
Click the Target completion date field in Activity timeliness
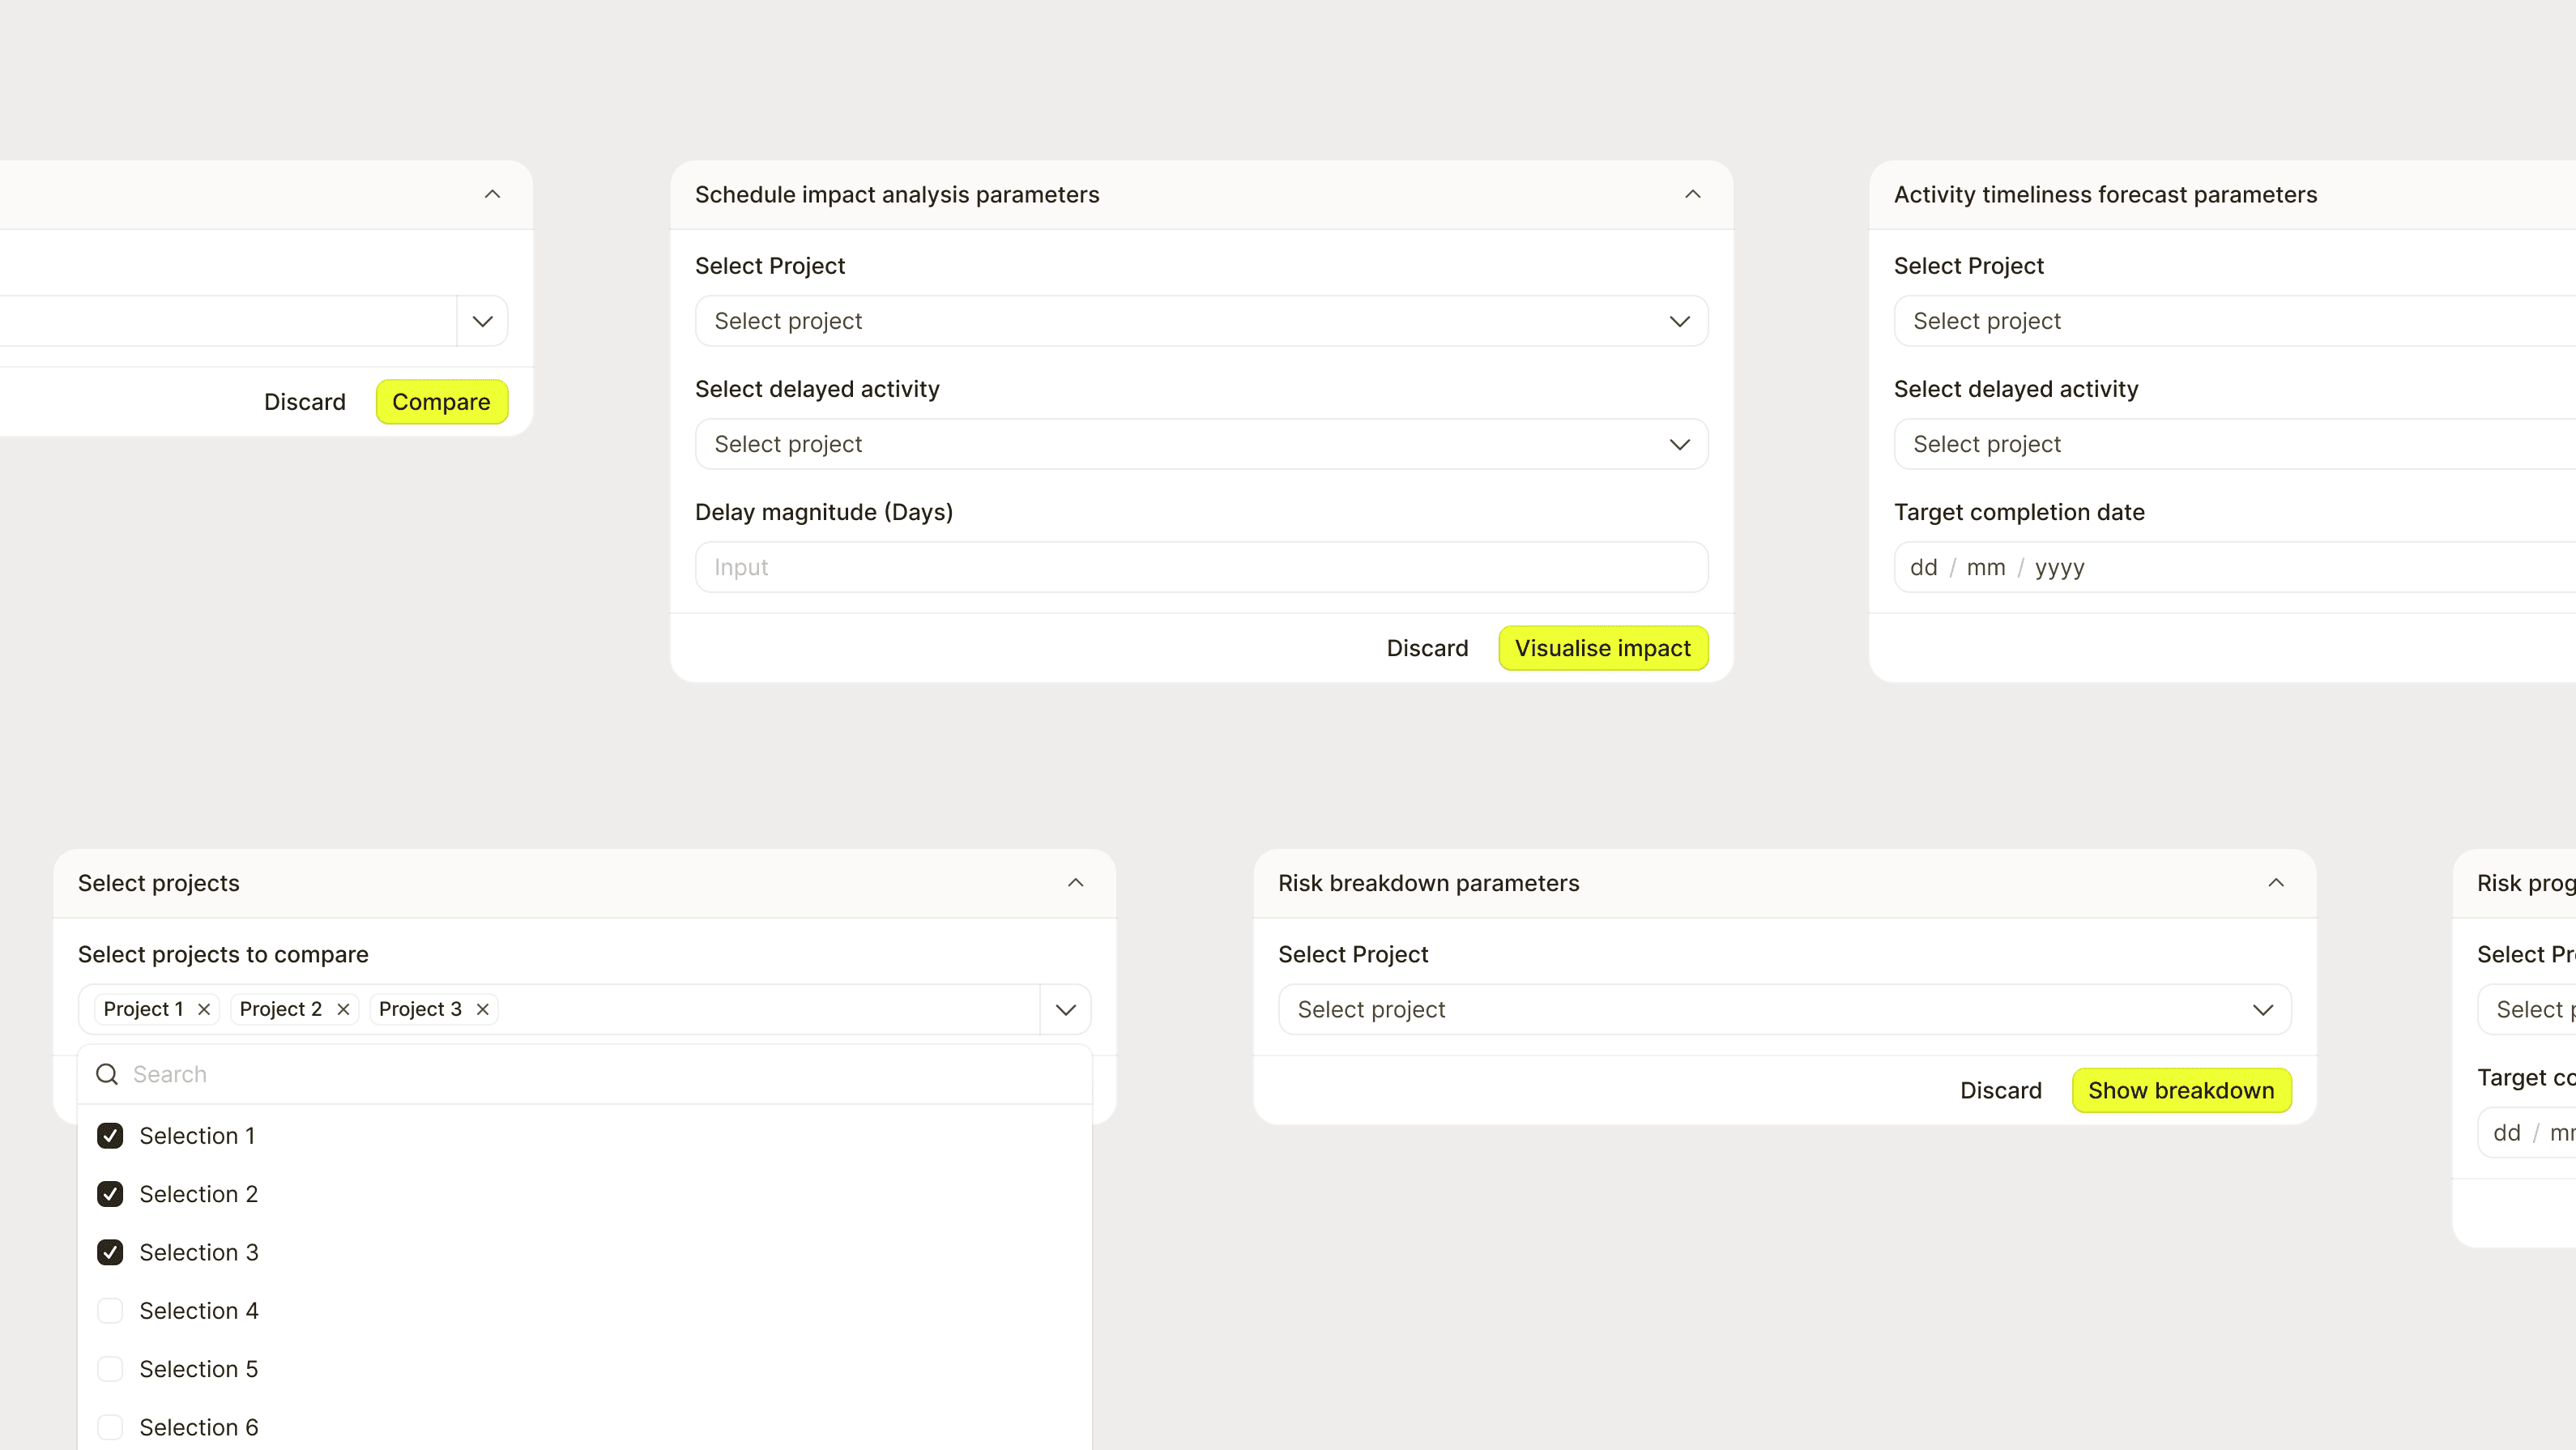click(x=2235, y=567)
